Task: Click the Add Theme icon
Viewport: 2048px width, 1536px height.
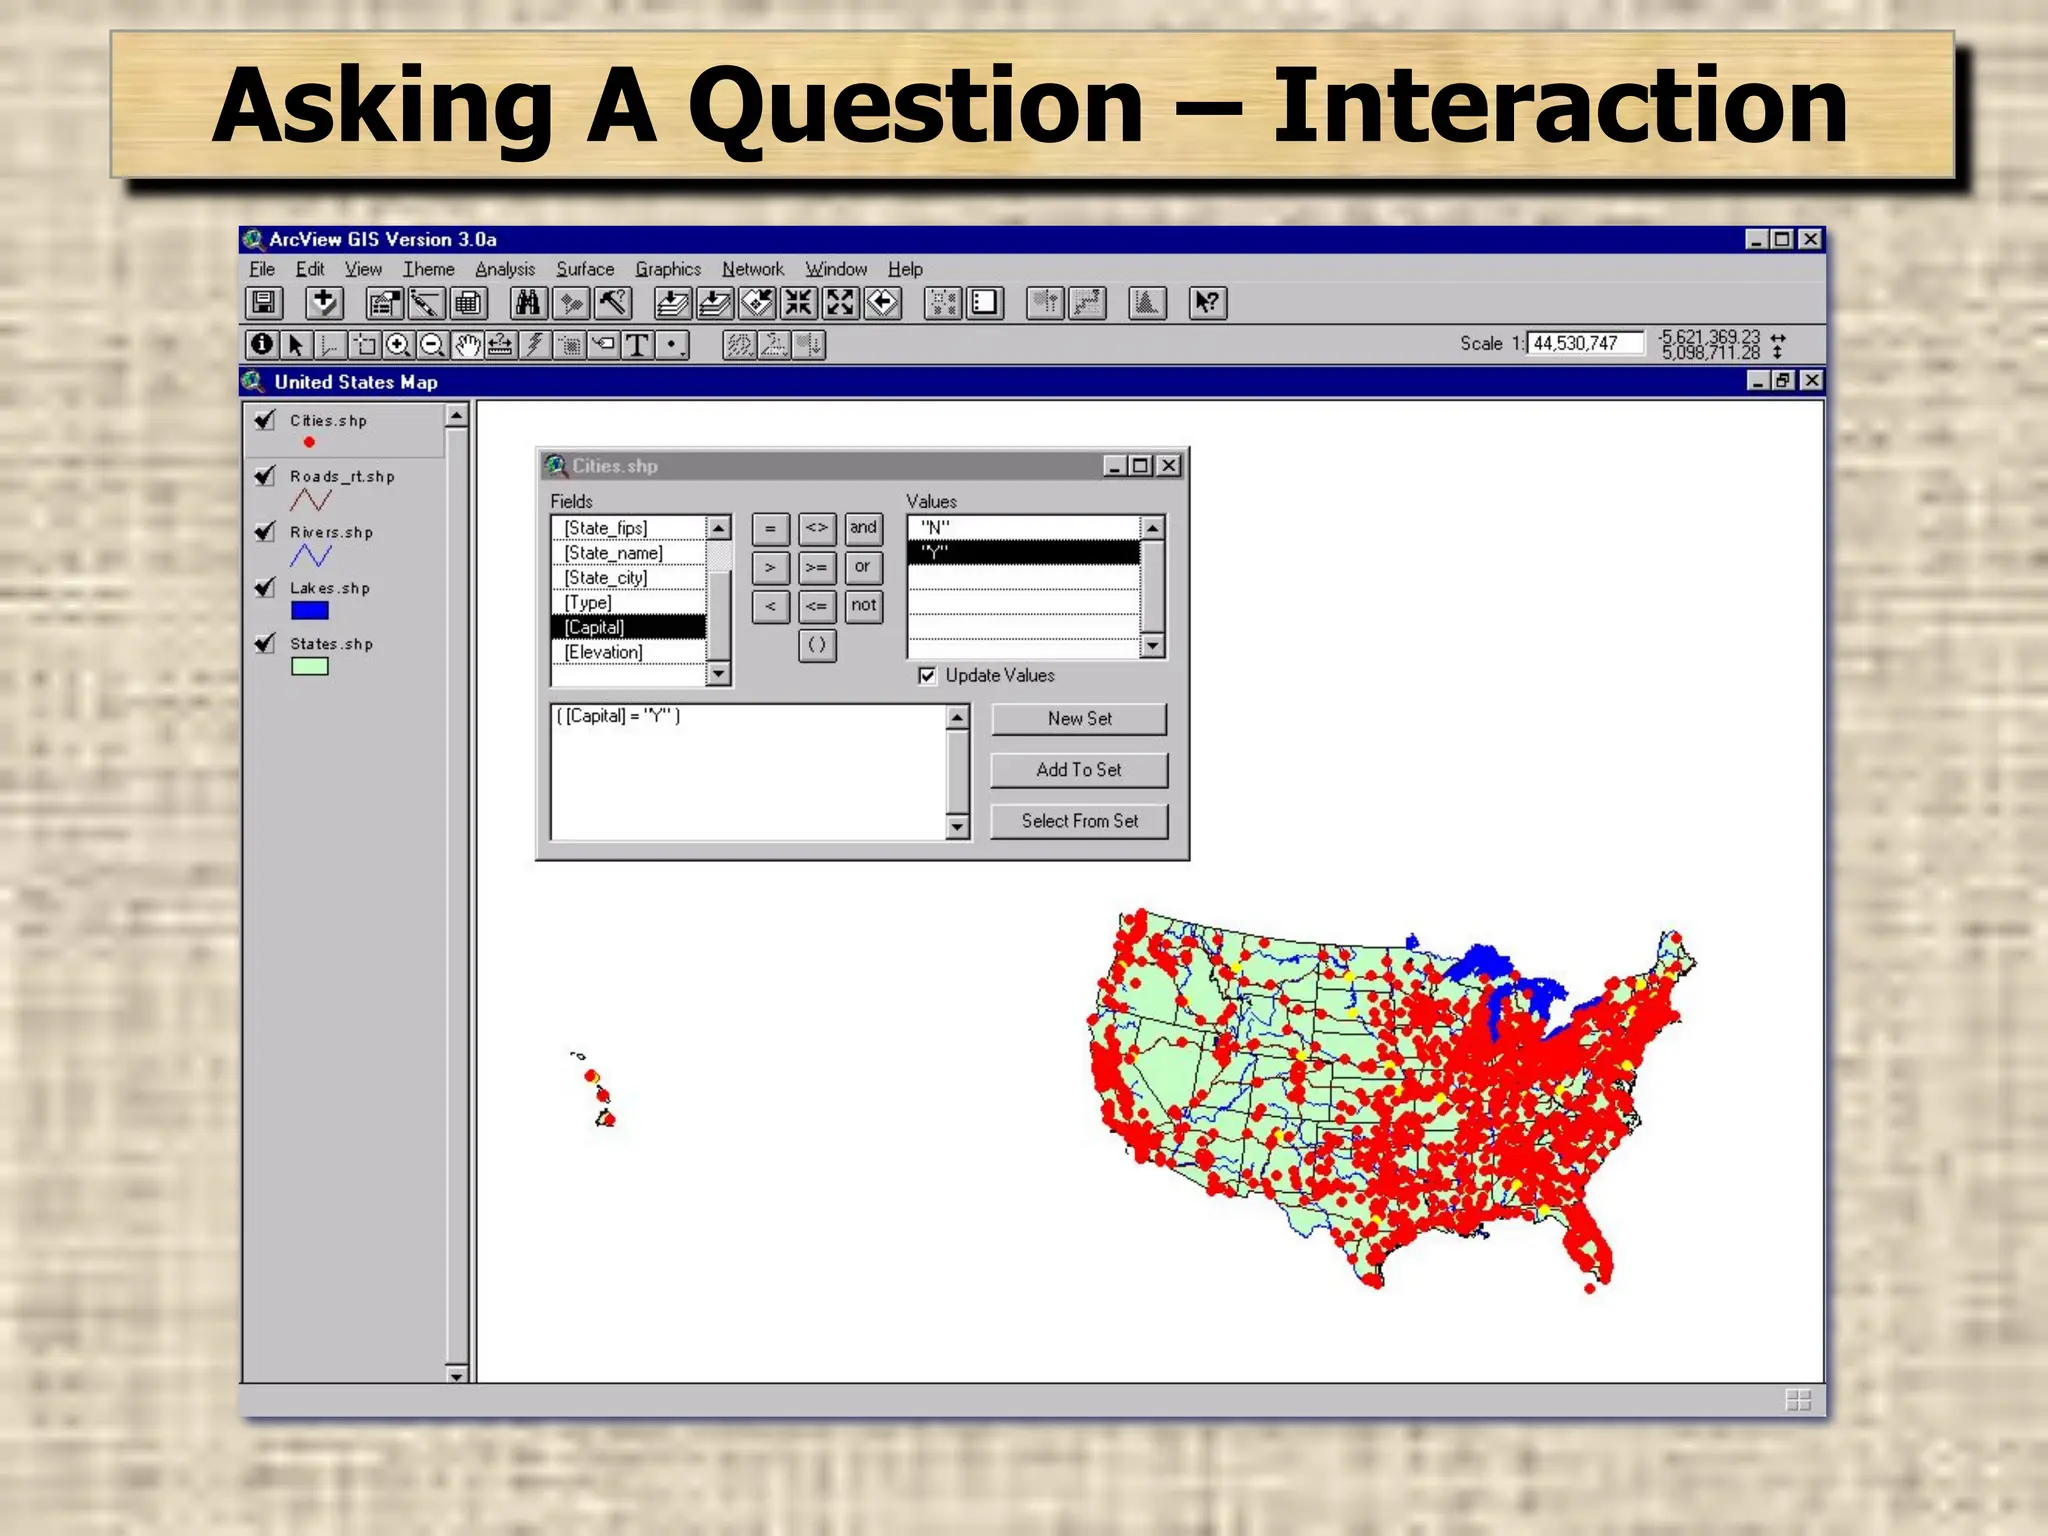Action: [323, 302]
